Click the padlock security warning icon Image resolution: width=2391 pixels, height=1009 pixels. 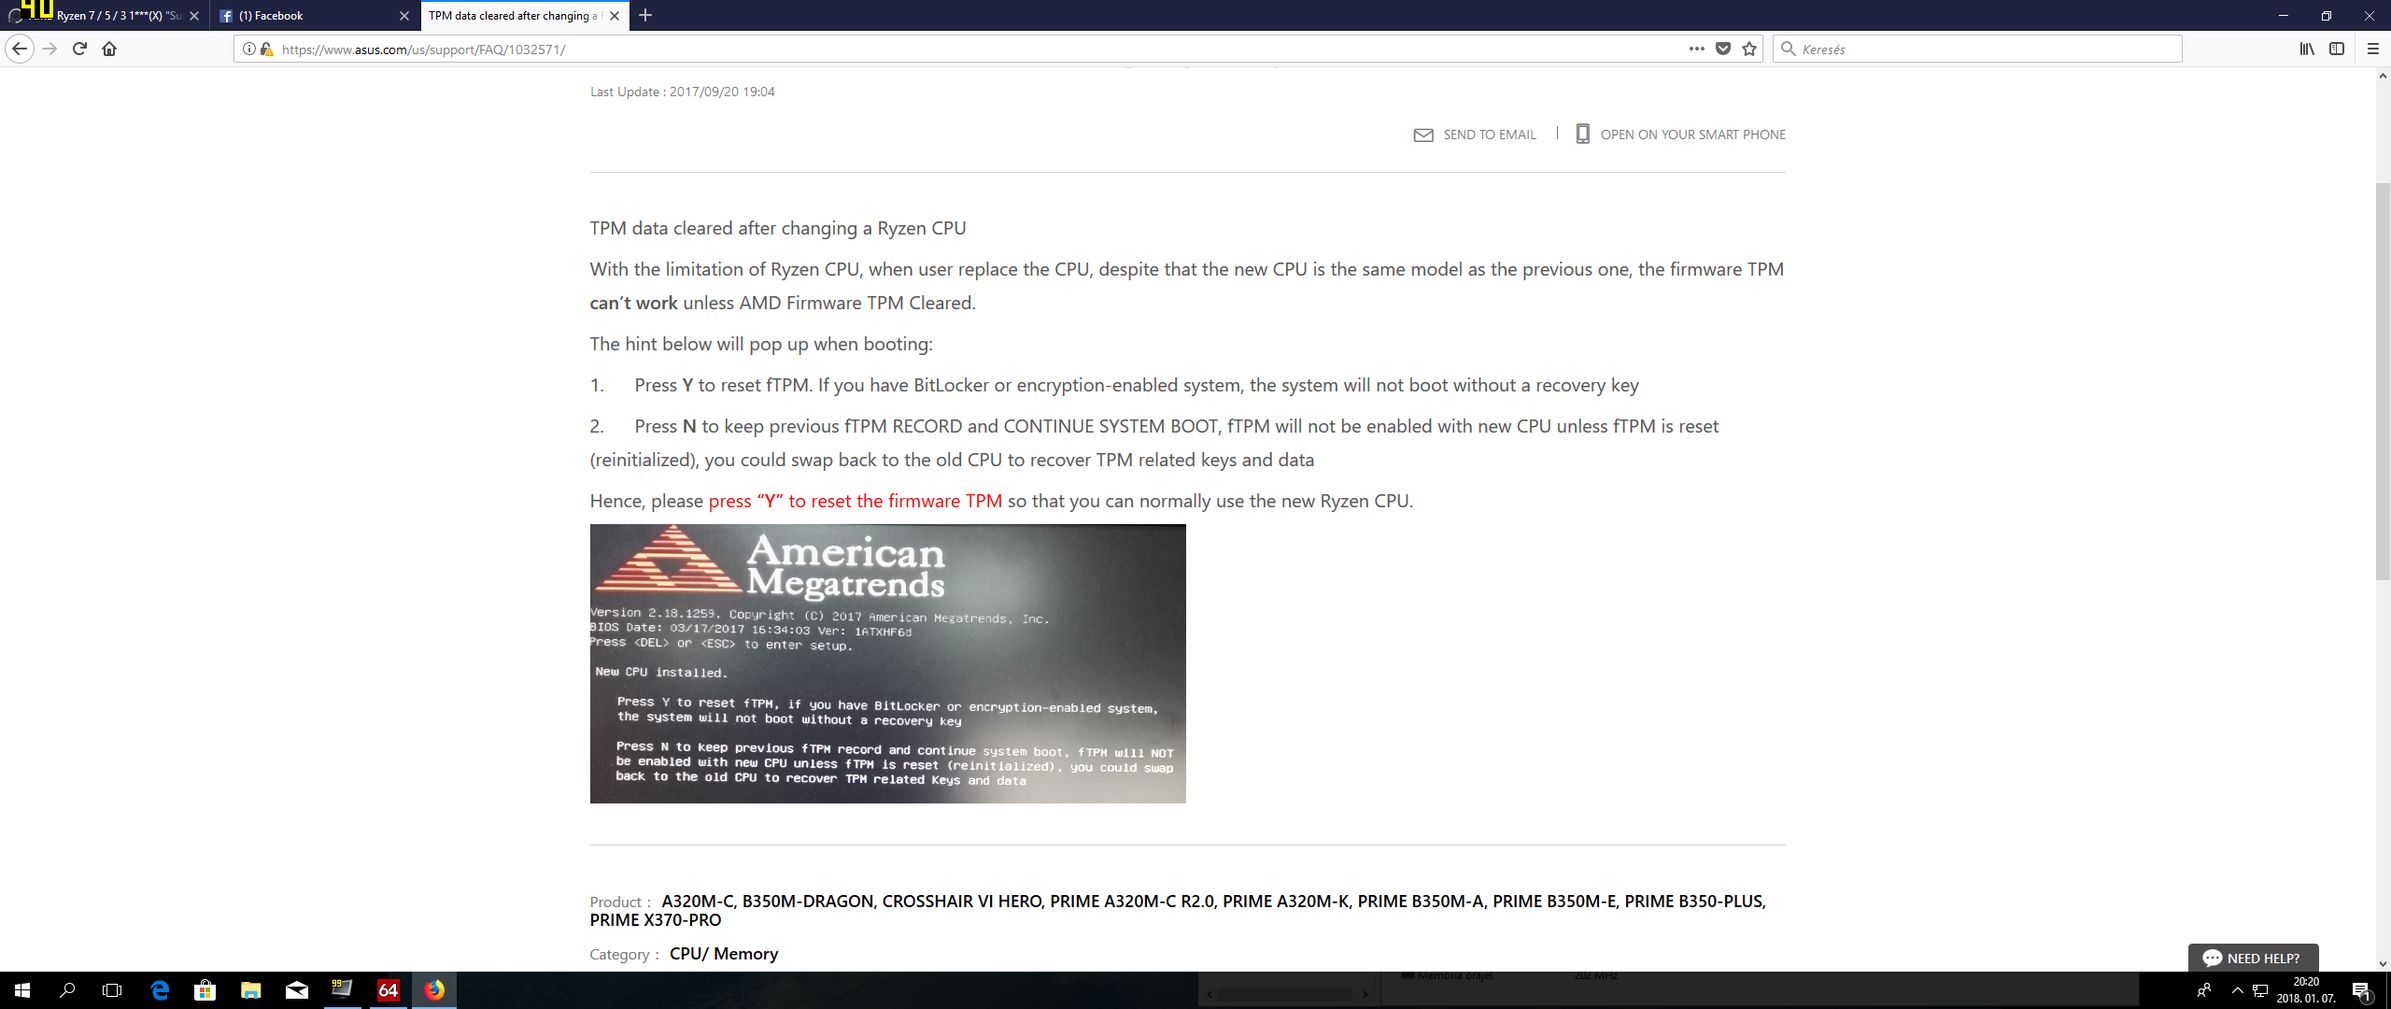coord(267,48)
